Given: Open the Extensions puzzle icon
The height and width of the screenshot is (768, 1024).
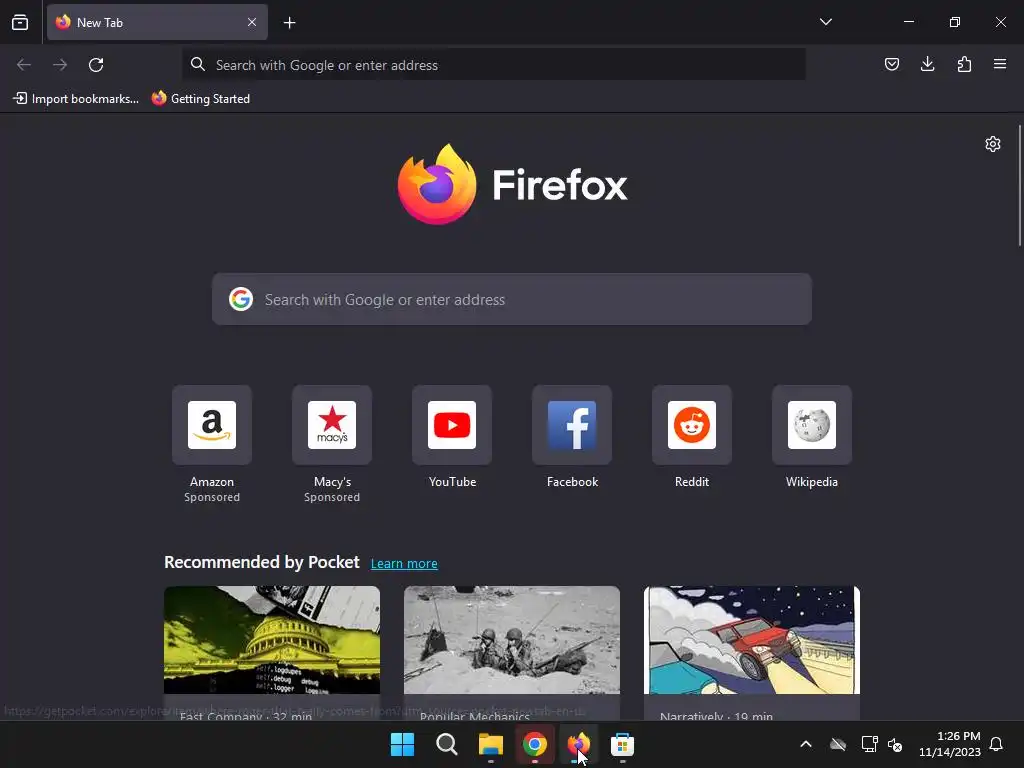Looking at the screenshot, I should [964, 64].
